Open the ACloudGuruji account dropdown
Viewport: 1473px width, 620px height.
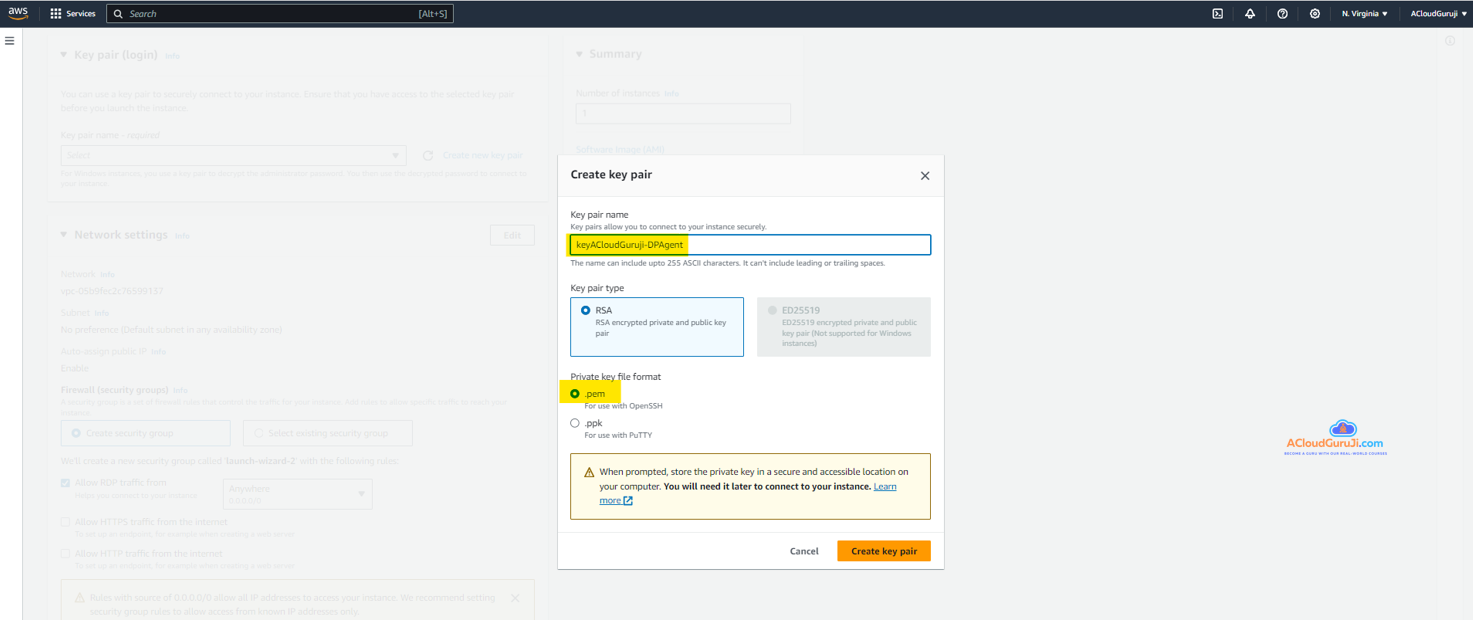click(x=1437, y=14)
